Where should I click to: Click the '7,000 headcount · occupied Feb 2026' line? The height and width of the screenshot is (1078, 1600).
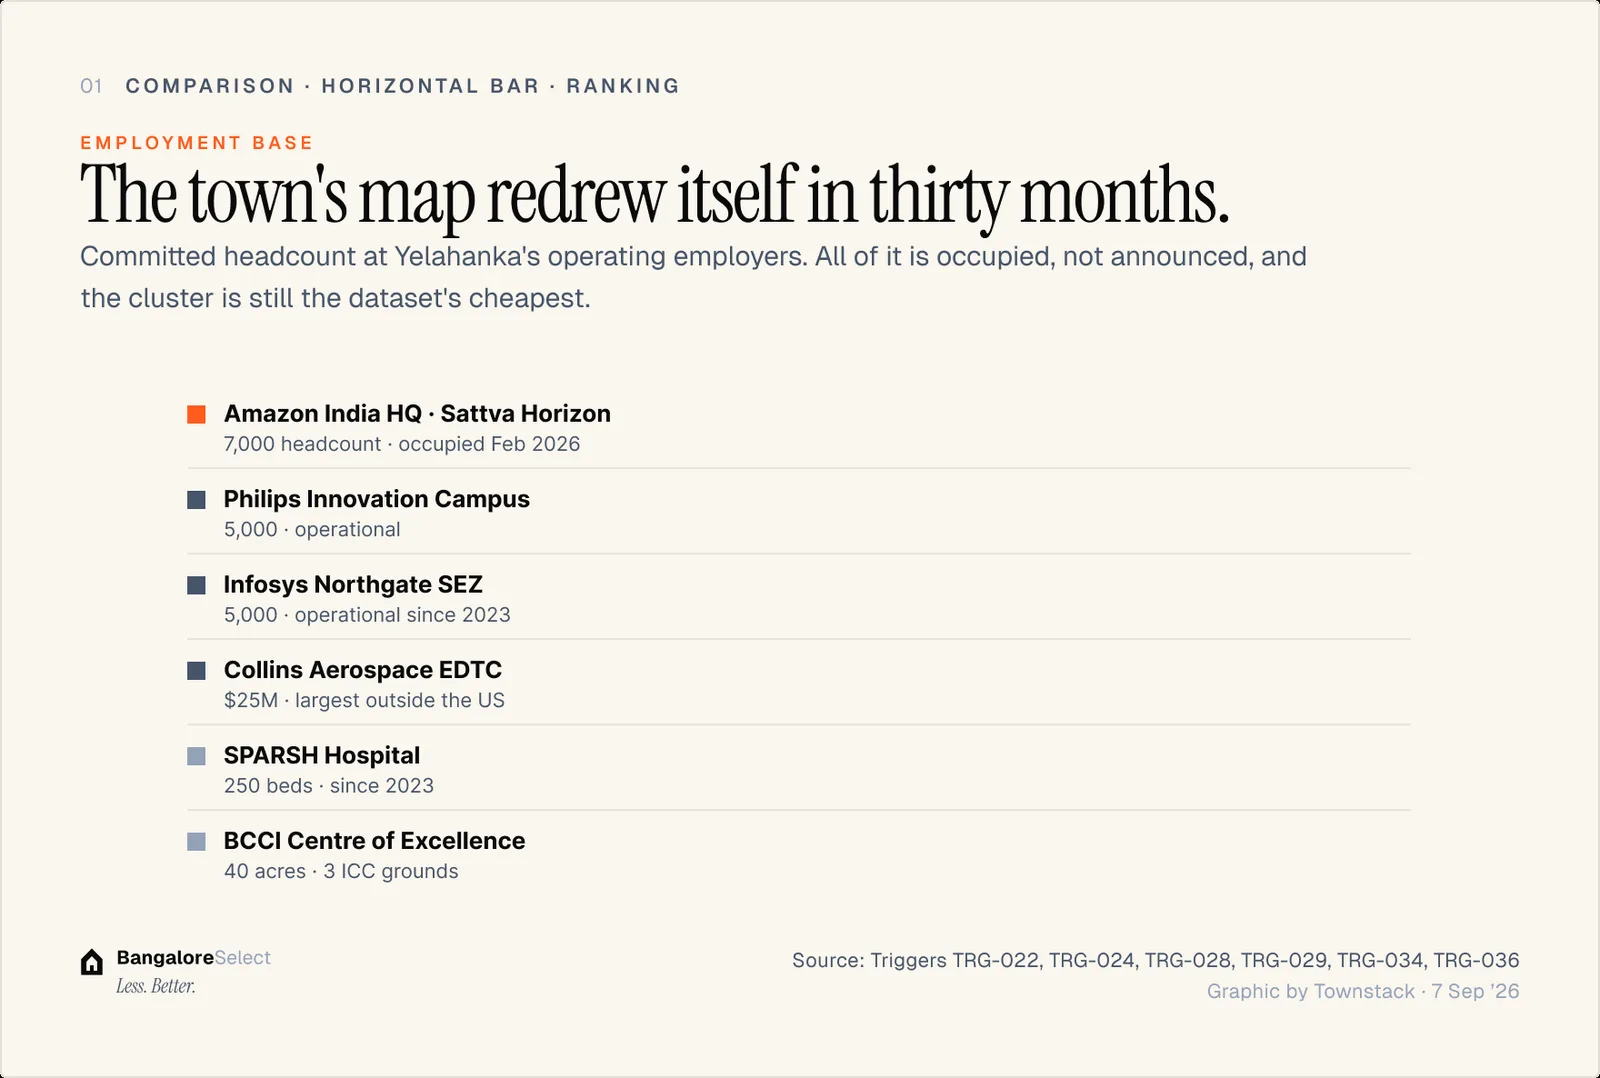point(402,444)
